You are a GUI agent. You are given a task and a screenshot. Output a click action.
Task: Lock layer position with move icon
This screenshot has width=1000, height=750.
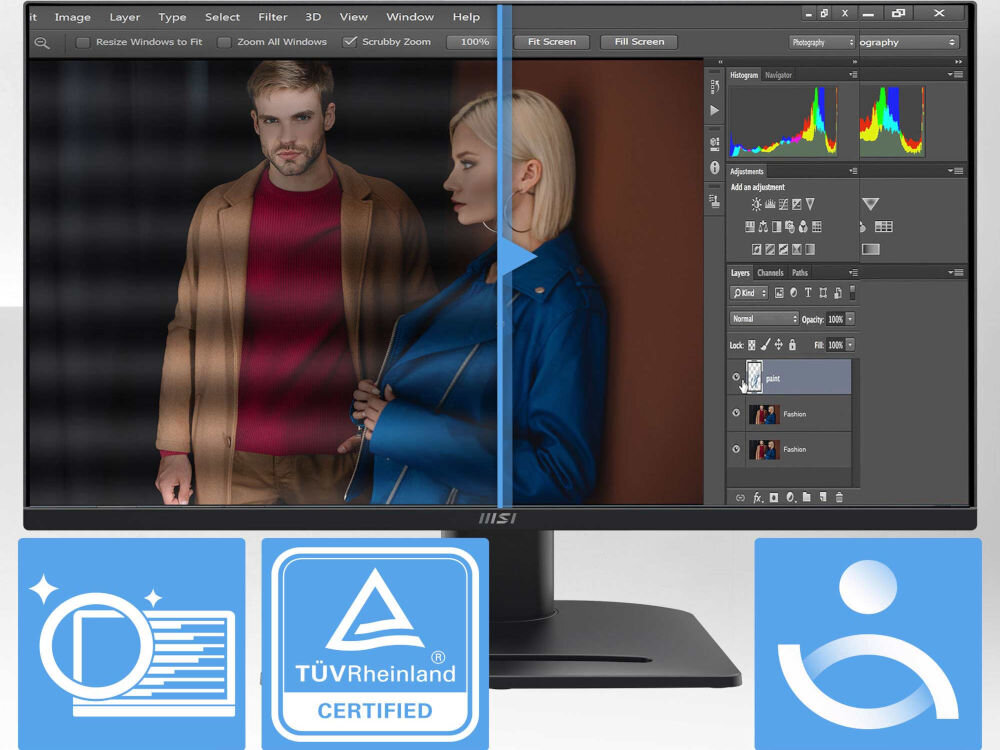click(778, 344)
